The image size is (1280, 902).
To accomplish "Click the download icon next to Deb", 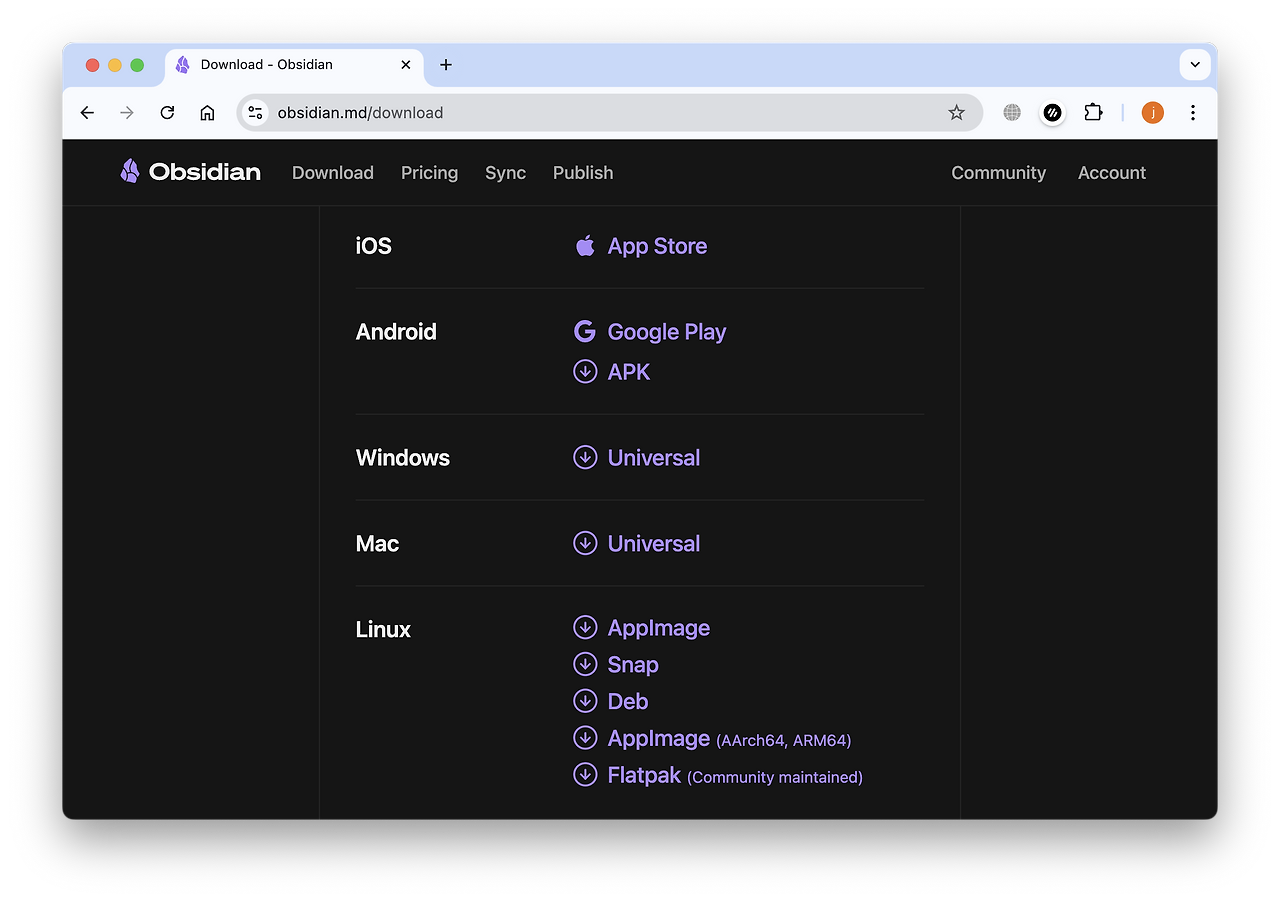I will 585,701.
